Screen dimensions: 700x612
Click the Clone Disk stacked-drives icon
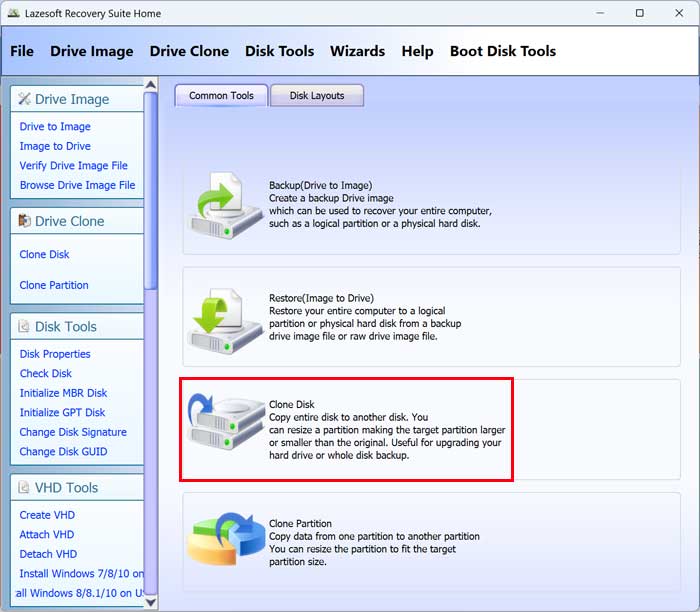point(226,422)
